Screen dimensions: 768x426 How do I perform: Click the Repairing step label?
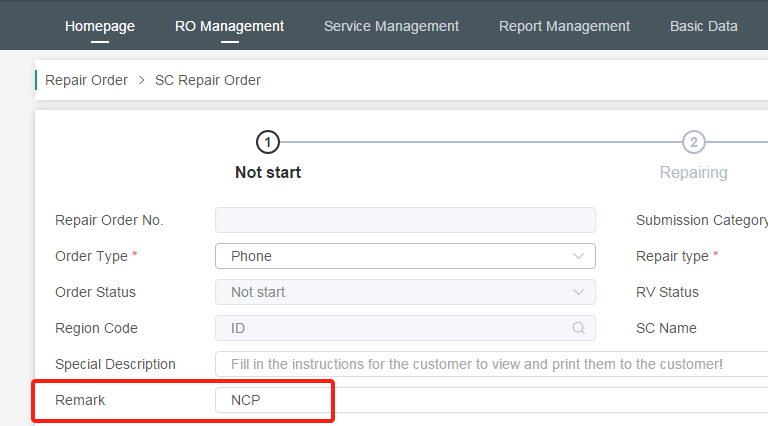coord(693,172)
